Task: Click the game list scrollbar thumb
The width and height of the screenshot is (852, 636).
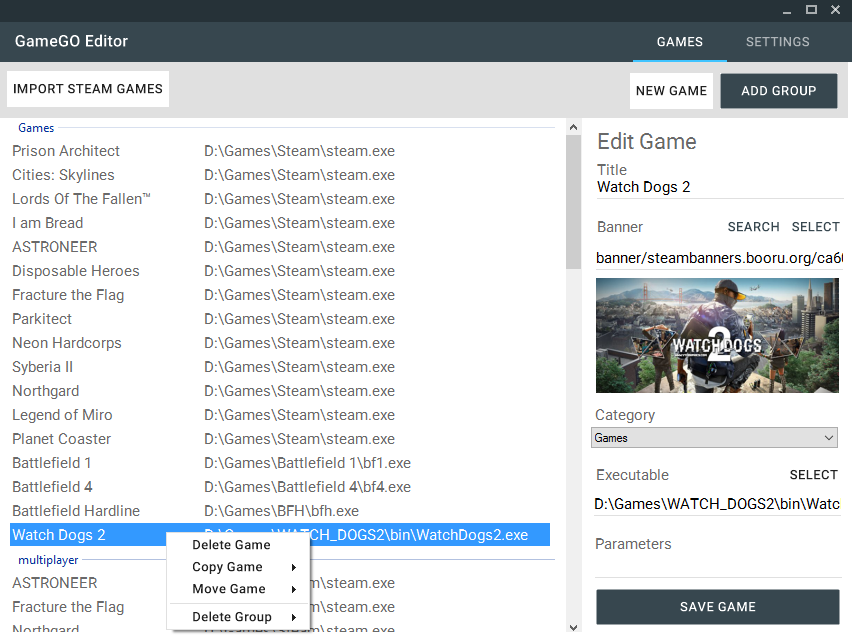Action: pyautogui.click(x=573, y=202)
